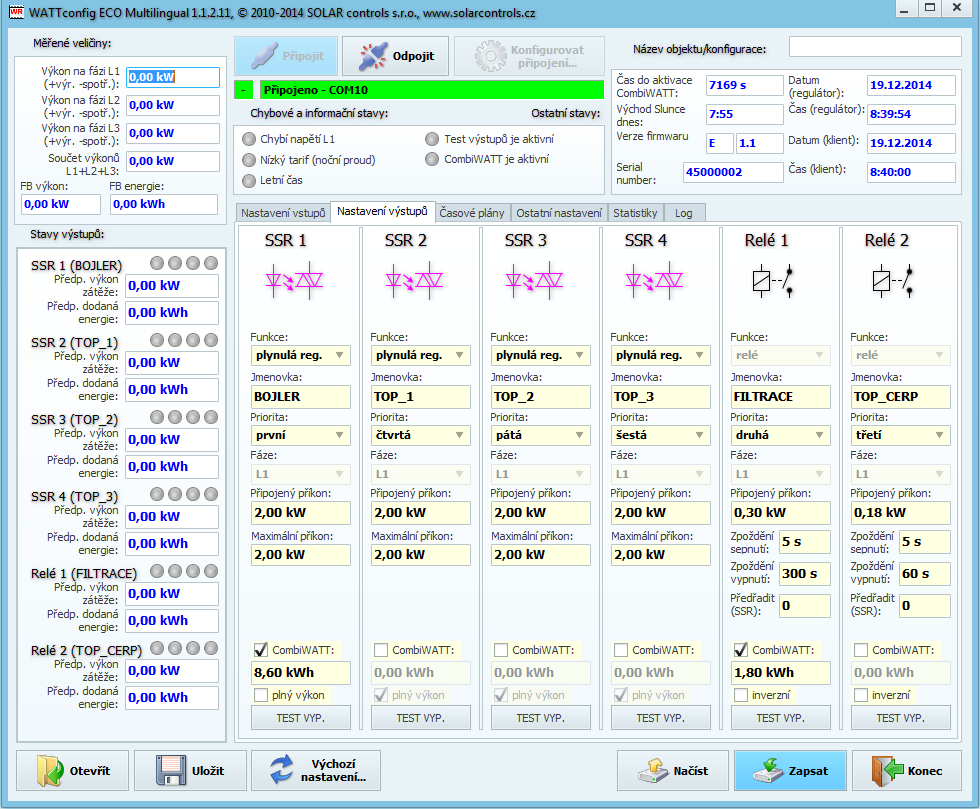This screenshot has width=980, height=809.
Task: Click the Letní čas status indicator
Action: click(249, 181)
